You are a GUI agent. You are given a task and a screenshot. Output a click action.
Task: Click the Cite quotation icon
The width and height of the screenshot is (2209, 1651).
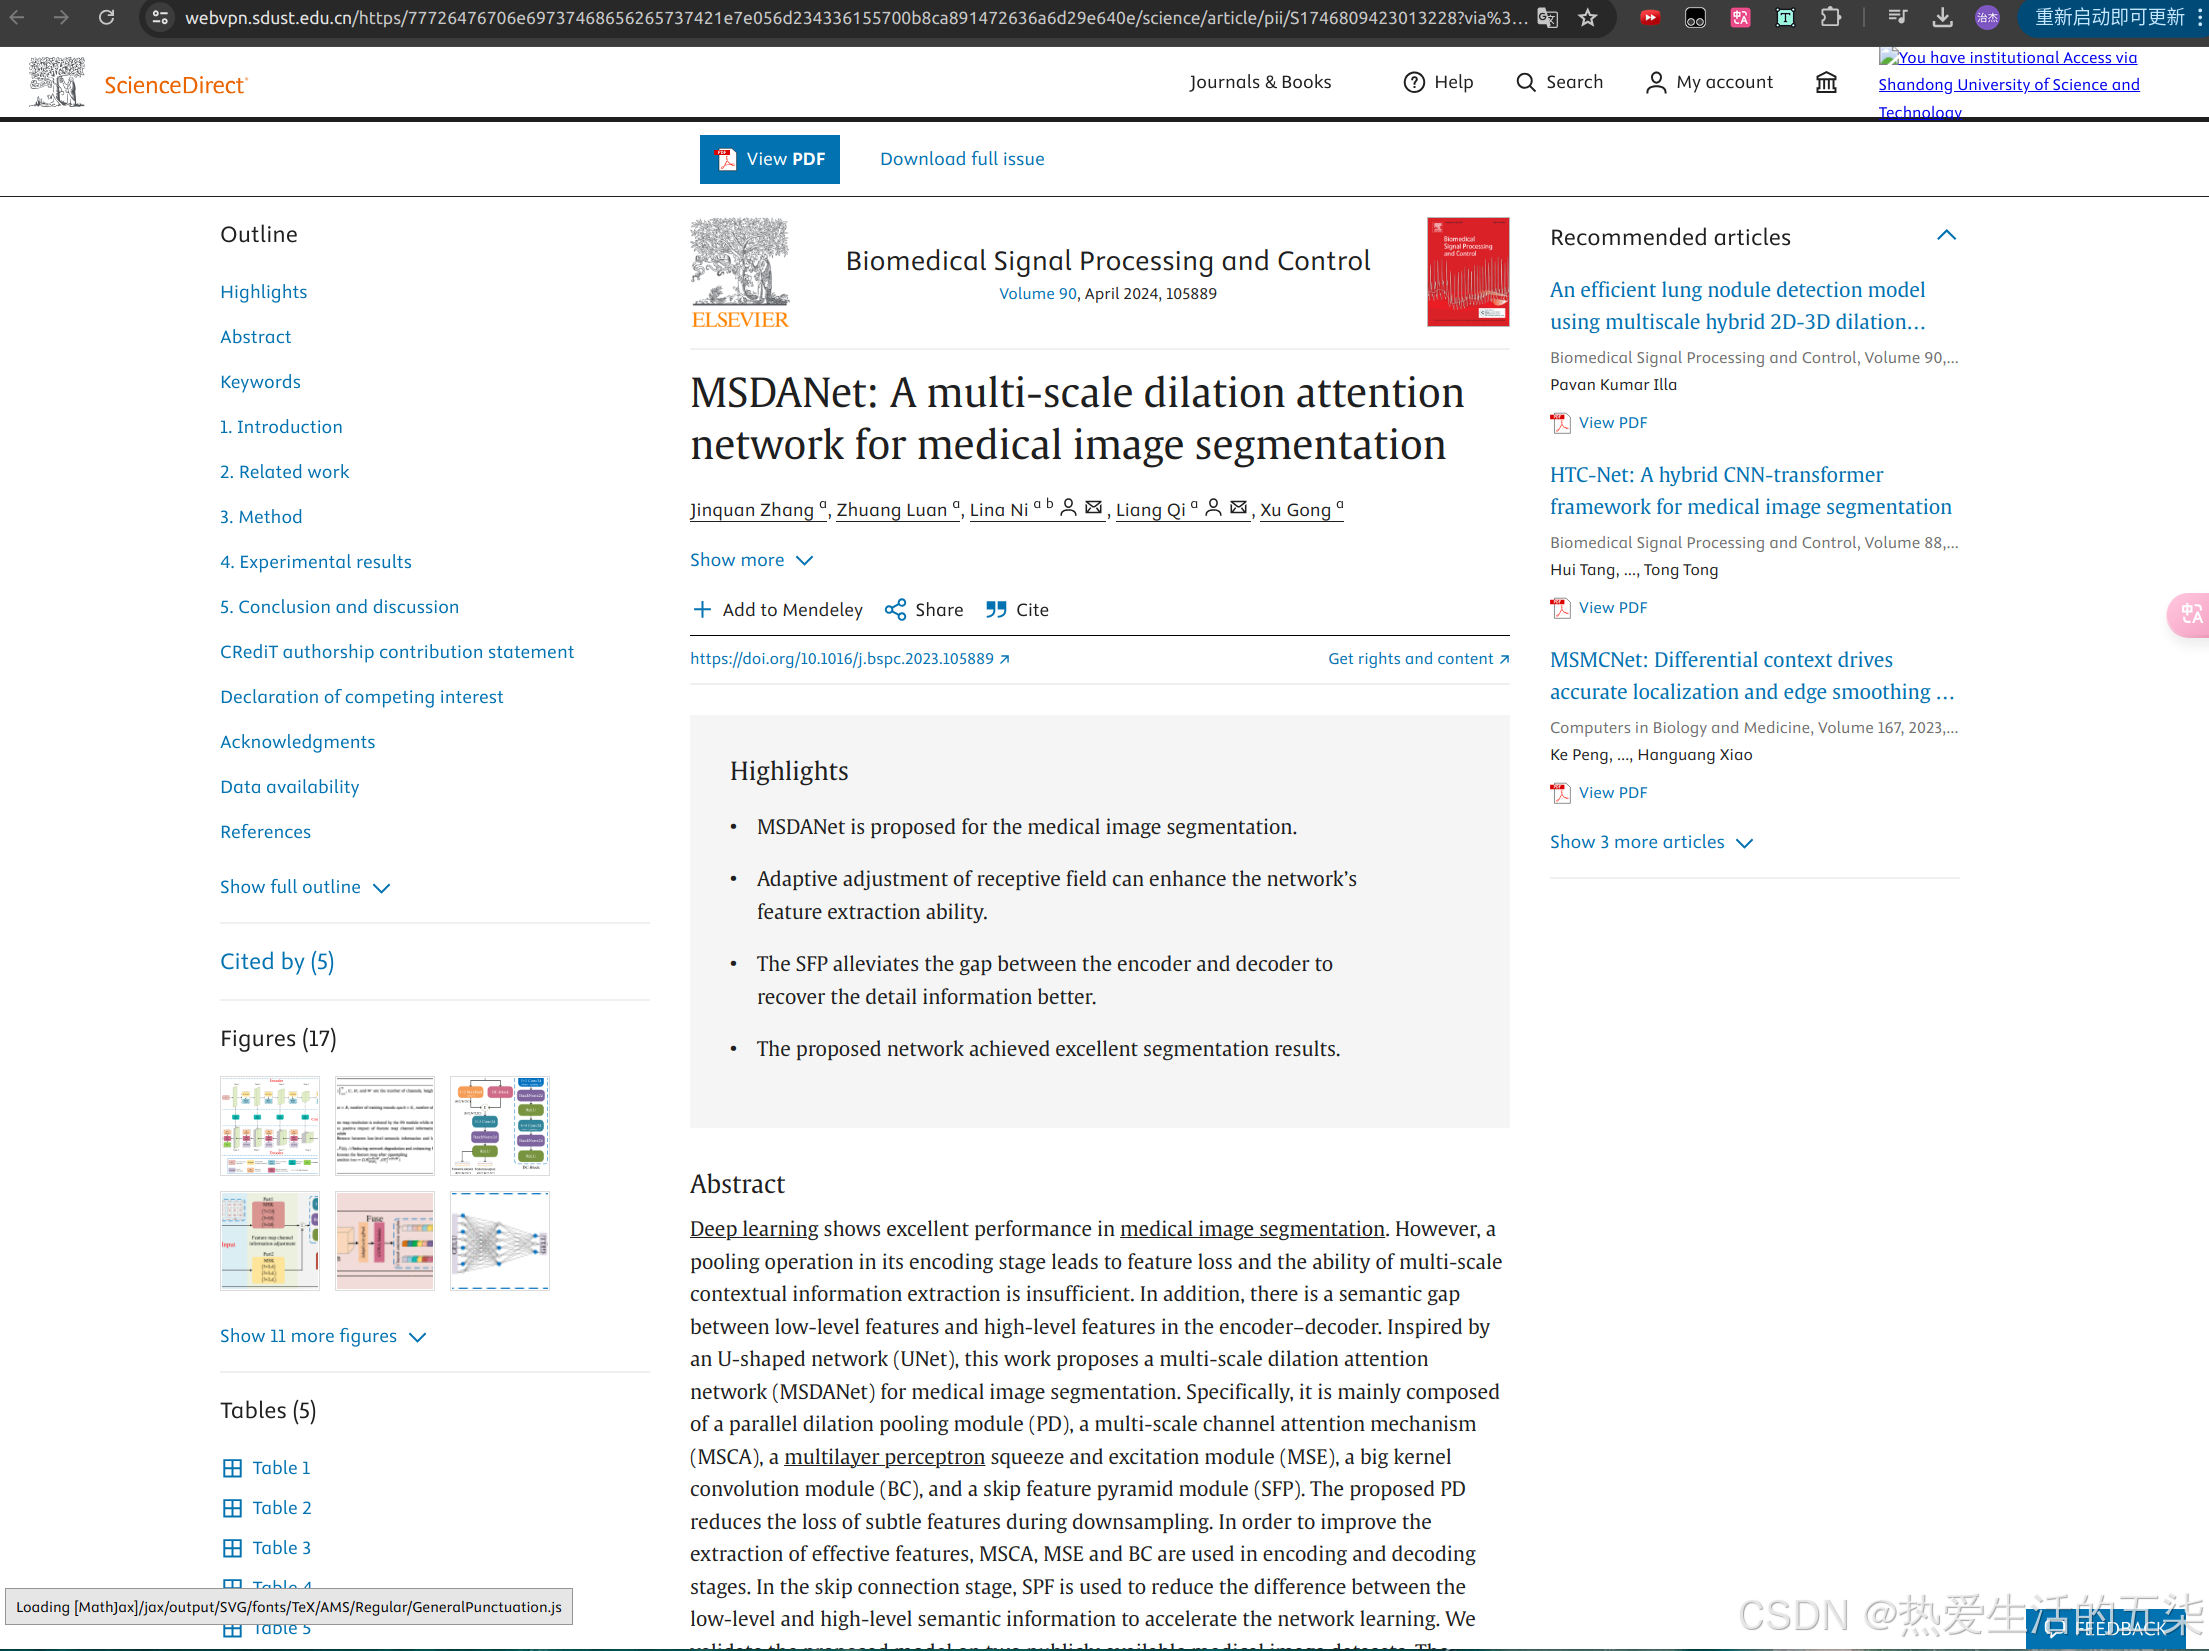tap(996, 609)
